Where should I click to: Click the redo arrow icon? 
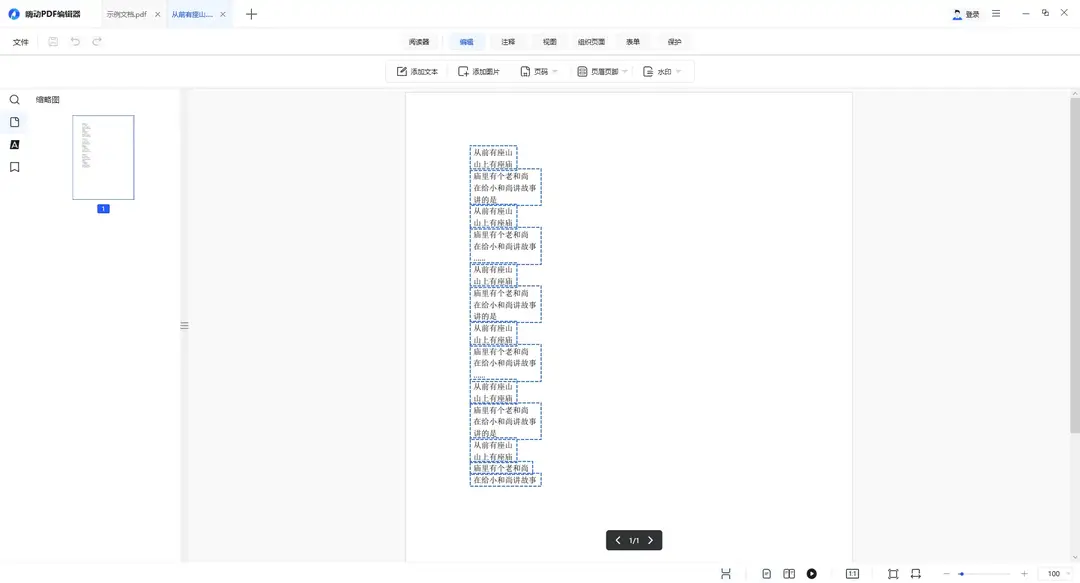[x=97, y=41]
